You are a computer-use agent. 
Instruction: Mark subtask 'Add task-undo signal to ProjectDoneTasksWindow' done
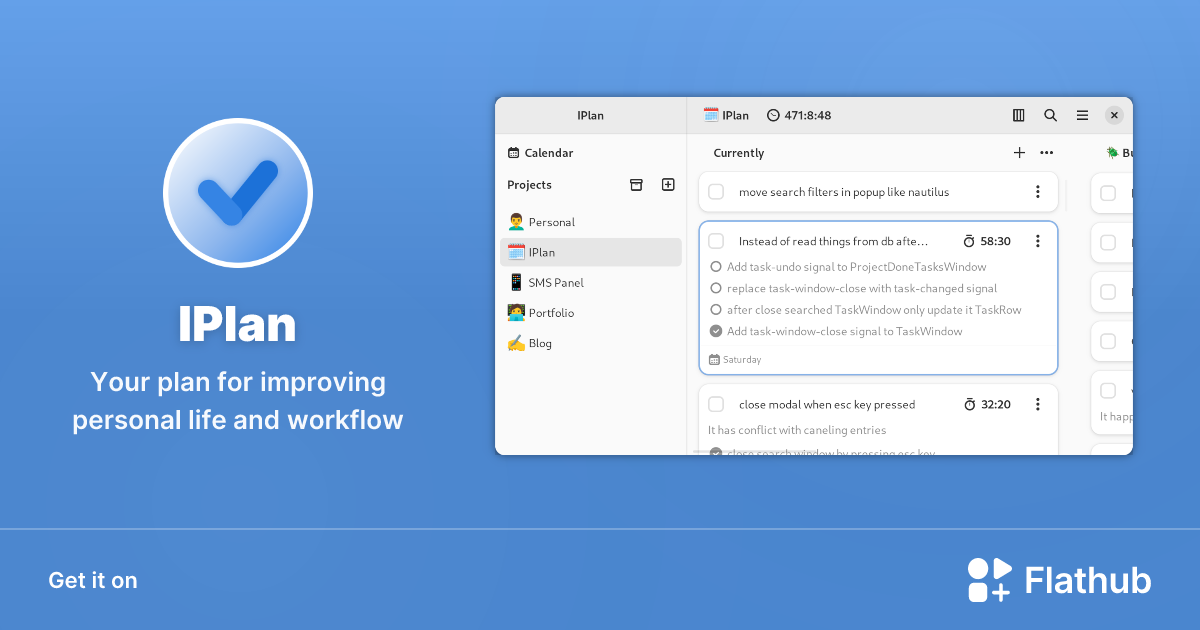coord(716,266)
